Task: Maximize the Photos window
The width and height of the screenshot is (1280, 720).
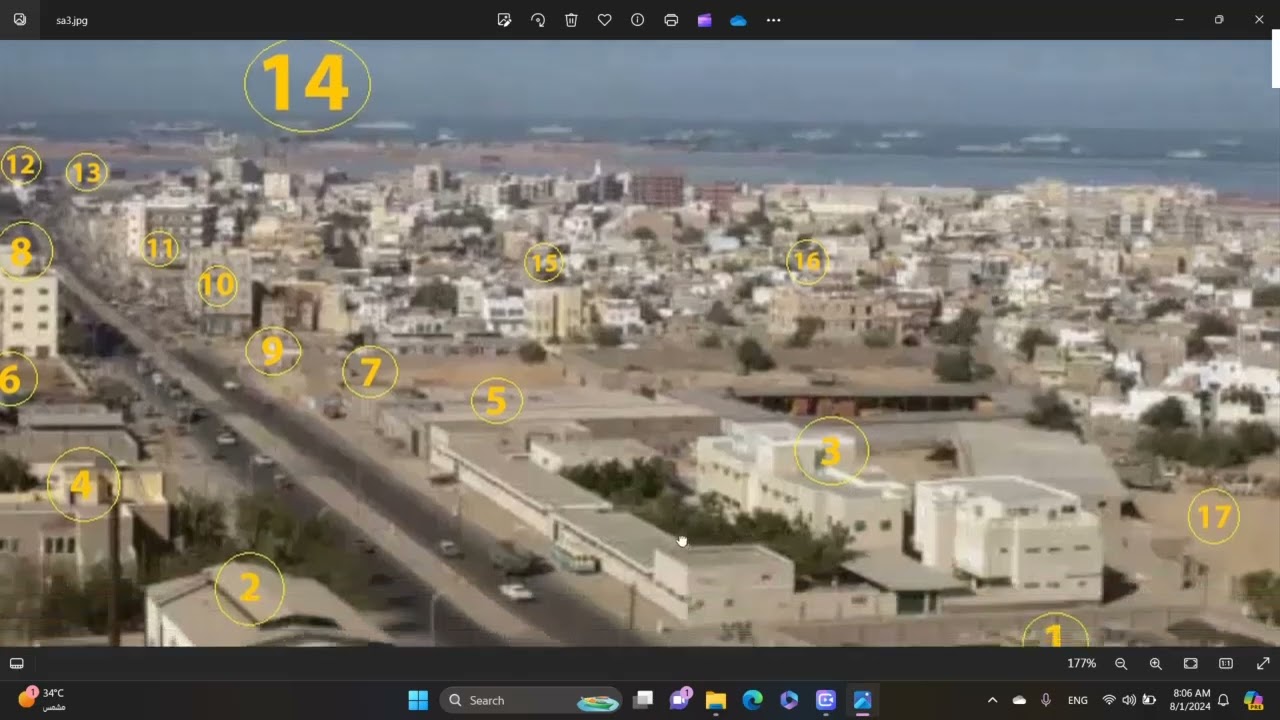Action: tap(1219, 20)
